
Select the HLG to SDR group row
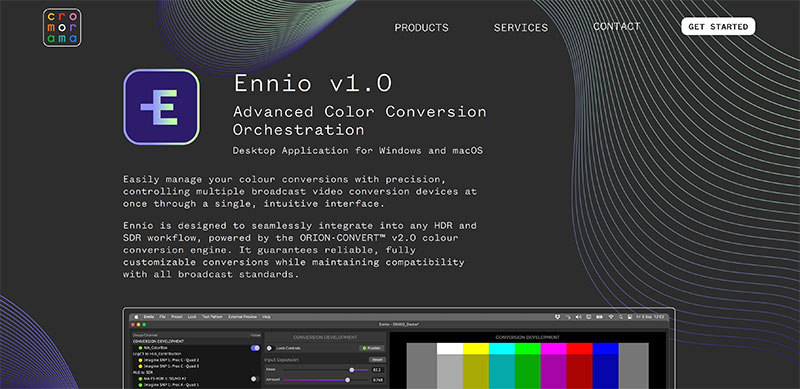point(196,372)
